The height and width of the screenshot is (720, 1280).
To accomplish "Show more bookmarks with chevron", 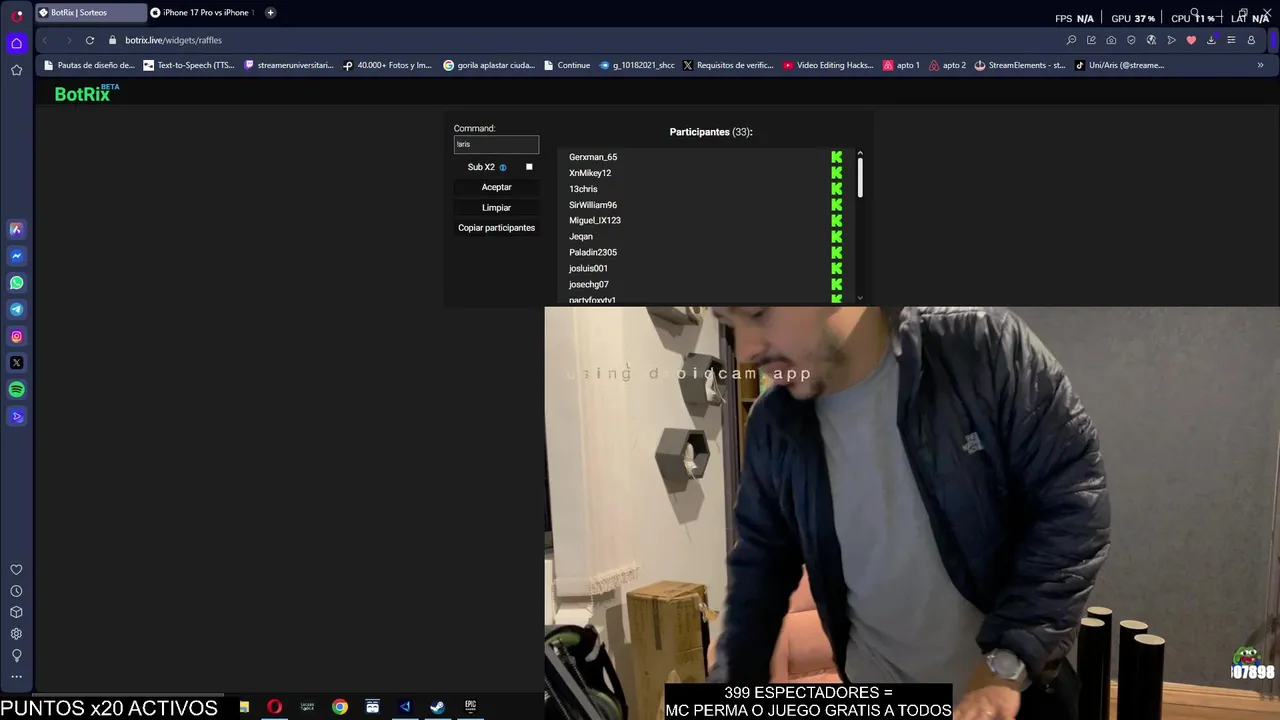I will [1260, 65].
